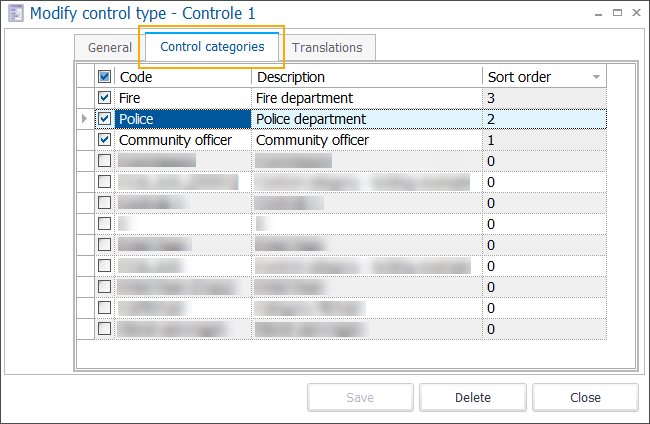
Task: Click the Delete button
Action: (473, 397)
